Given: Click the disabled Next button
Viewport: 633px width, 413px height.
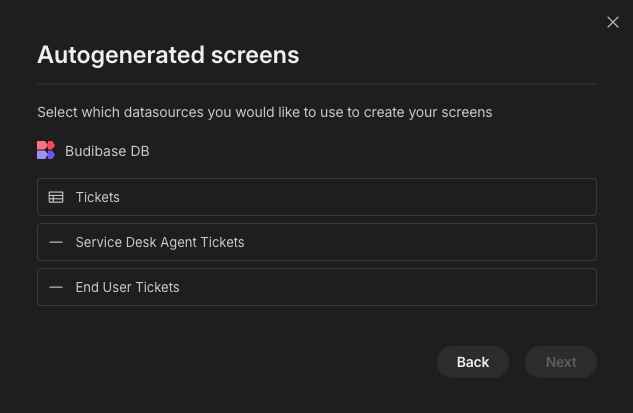Looking at the screenshot, I should [561, 362].
